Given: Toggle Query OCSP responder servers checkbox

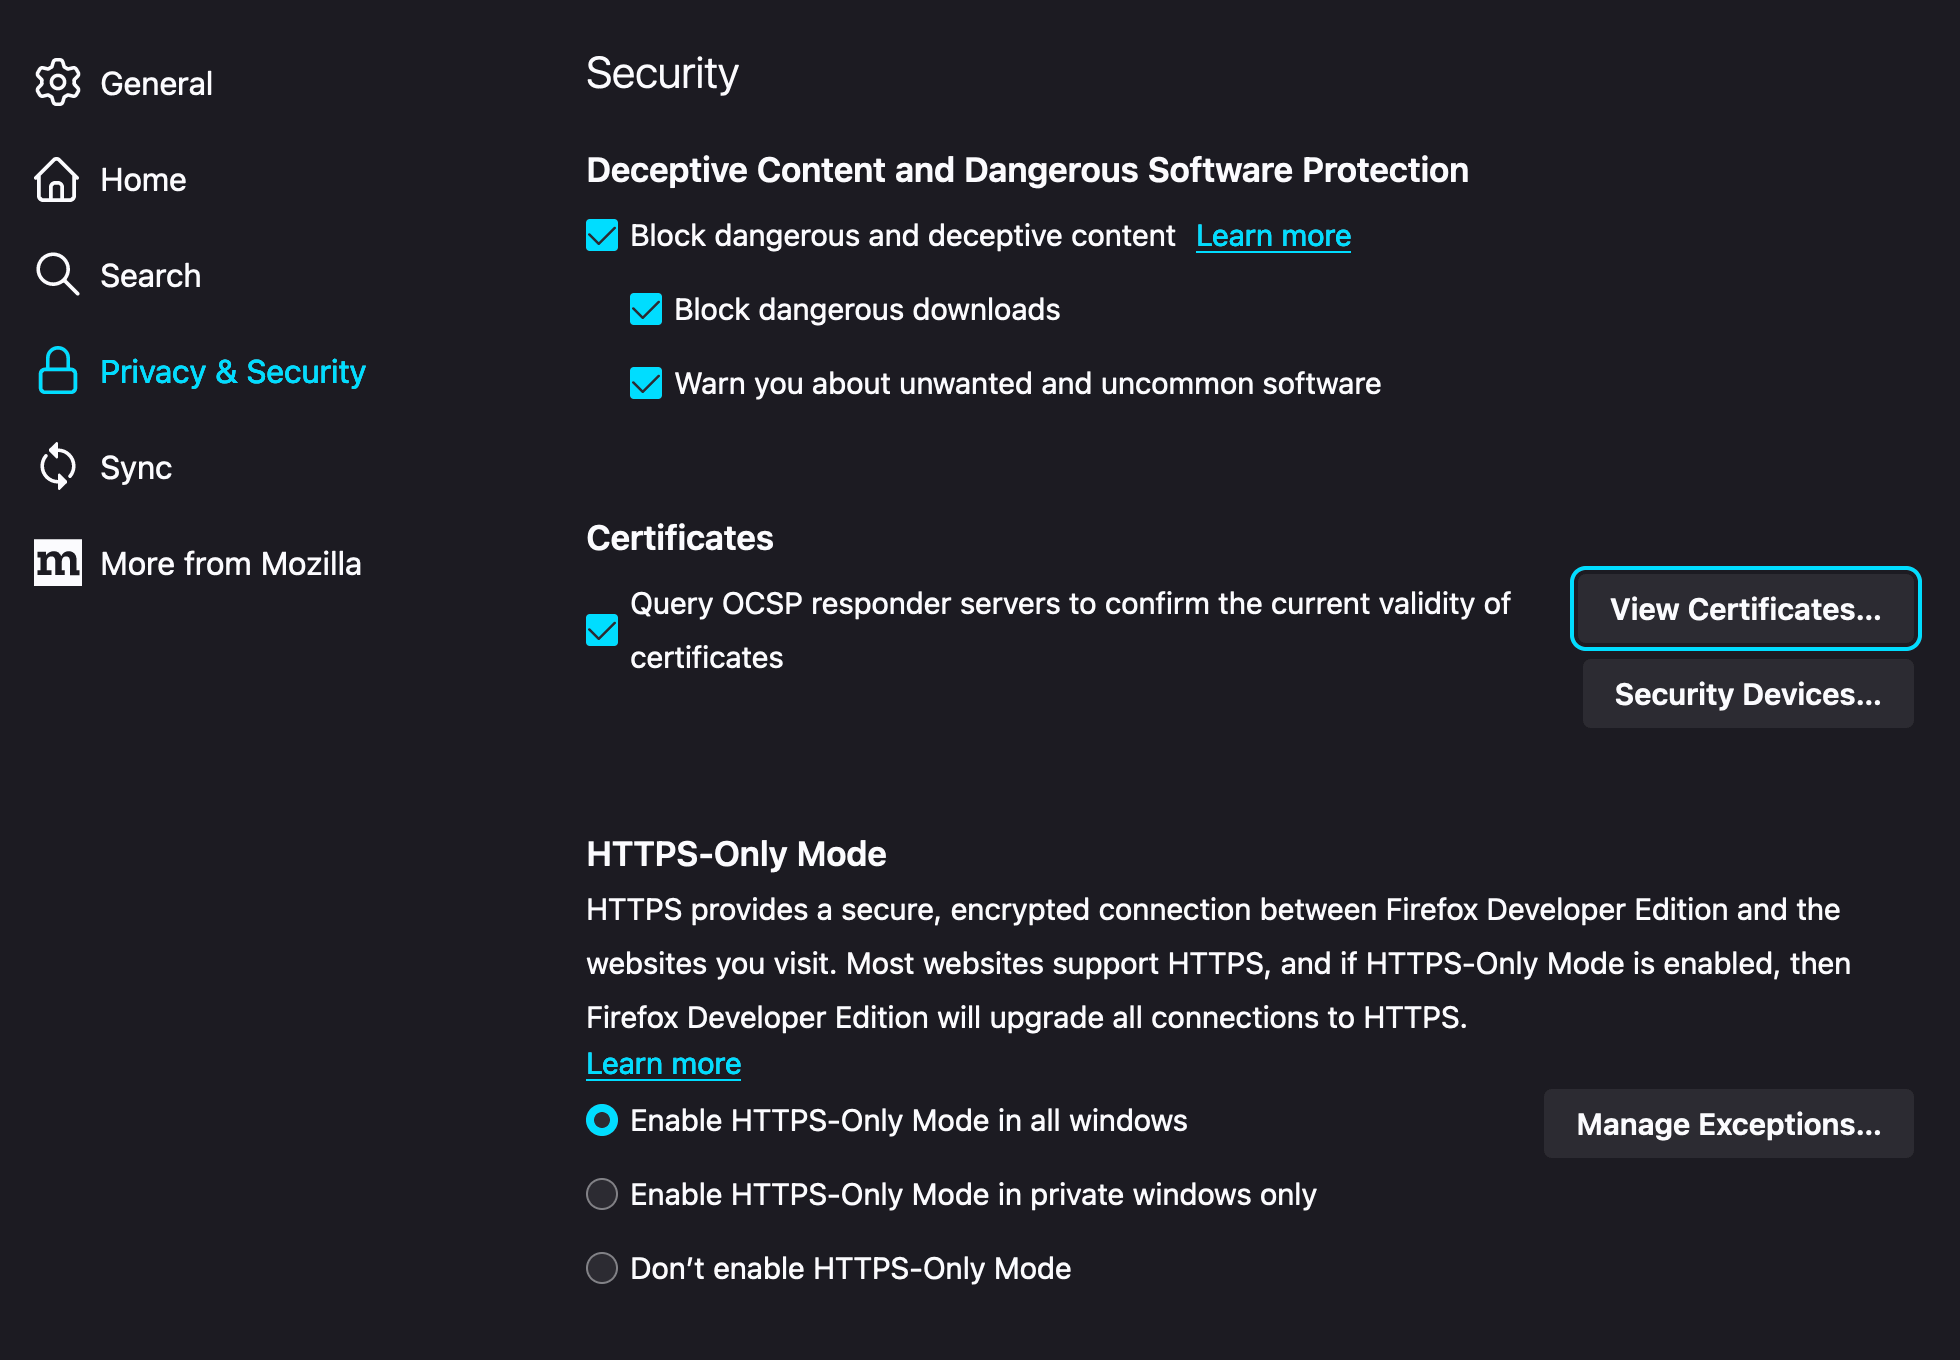Looking at the screenshot, I should (602, 630).
